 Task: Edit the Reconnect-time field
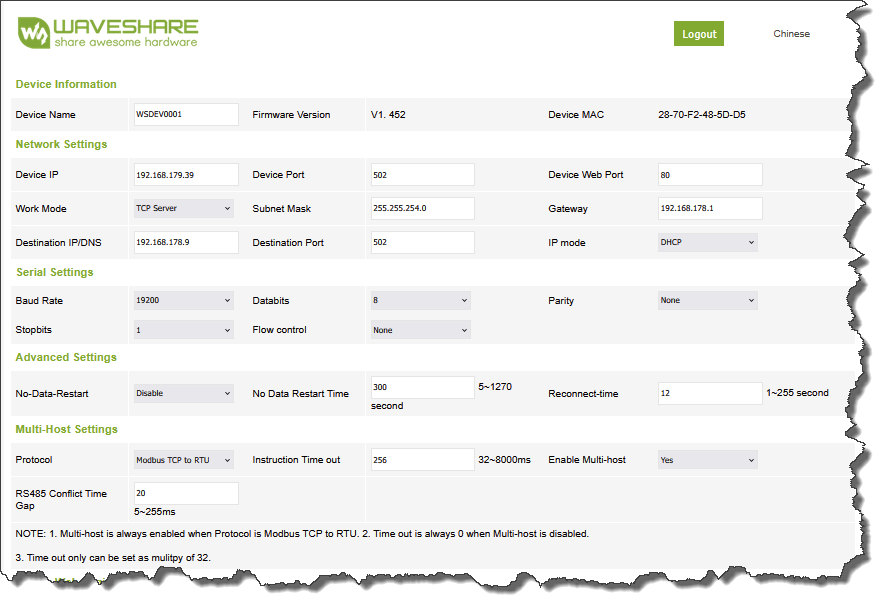click(x=710, y=393)
